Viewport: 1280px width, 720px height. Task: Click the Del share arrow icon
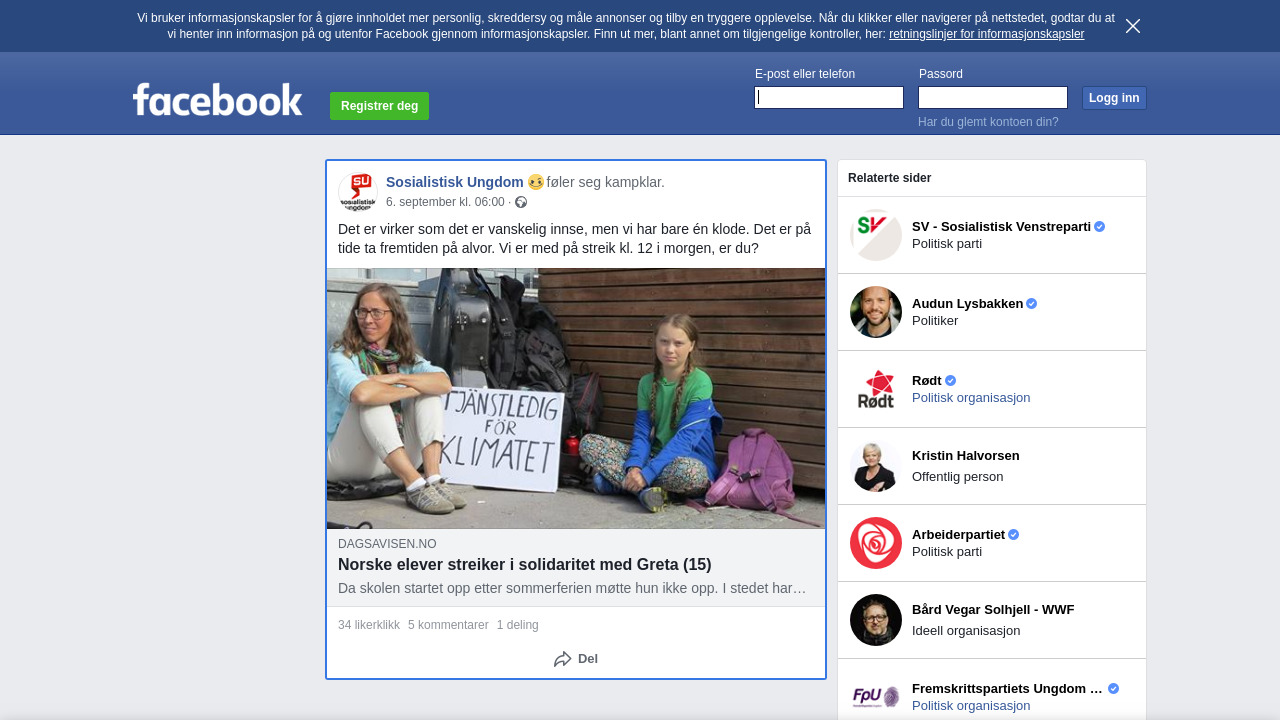(563, 659)
